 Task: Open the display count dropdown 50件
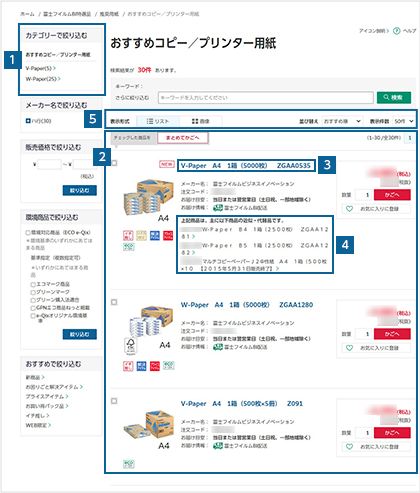point(404,121)
